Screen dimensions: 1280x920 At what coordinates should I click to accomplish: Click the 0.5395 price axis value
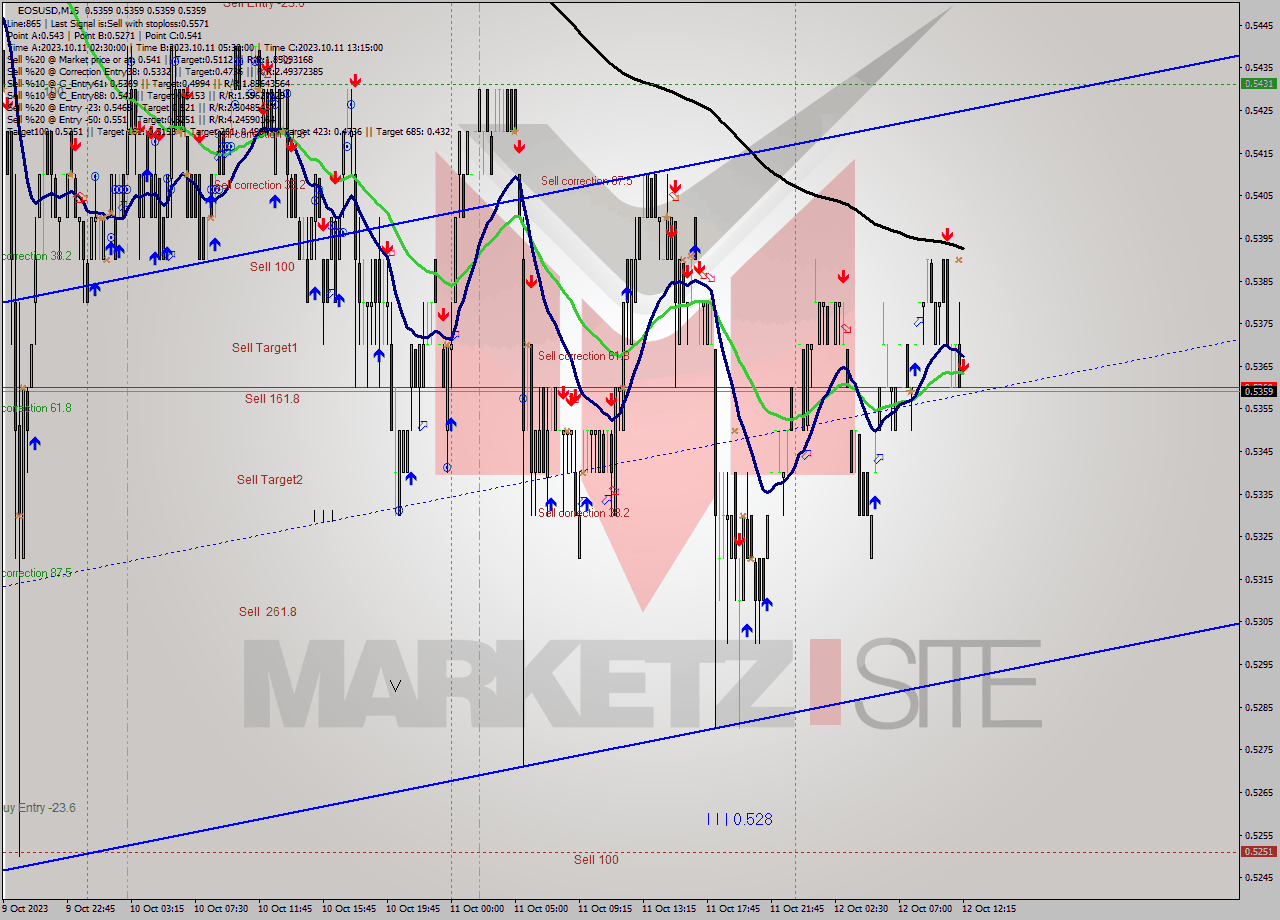pyautogui.click(x=1259, y=238)
